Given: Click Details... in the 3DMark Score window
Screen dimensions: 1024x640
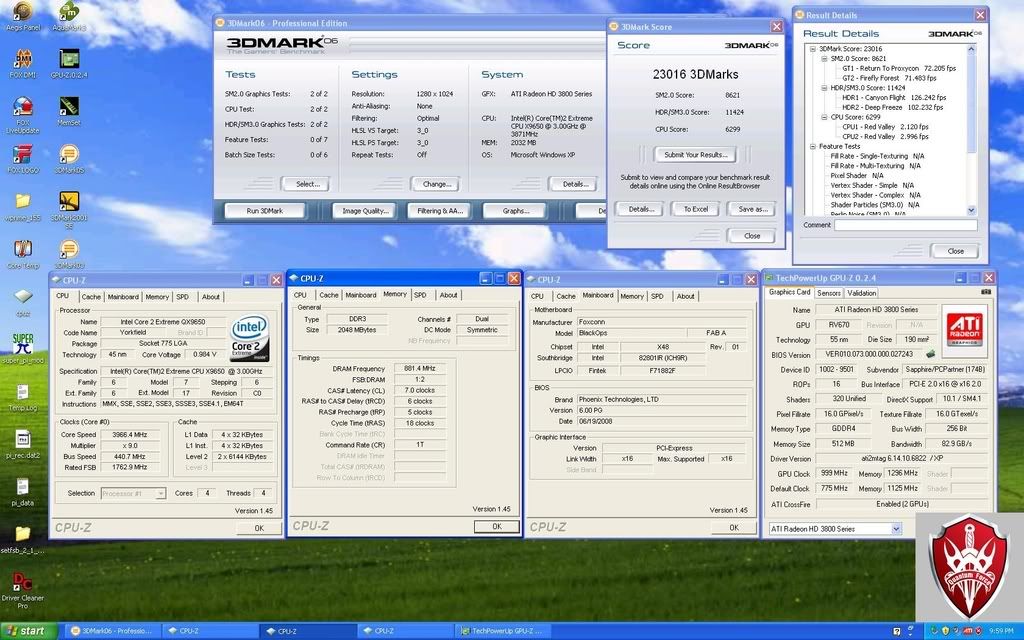Looking at the screenshot, I should pos(639,209).
